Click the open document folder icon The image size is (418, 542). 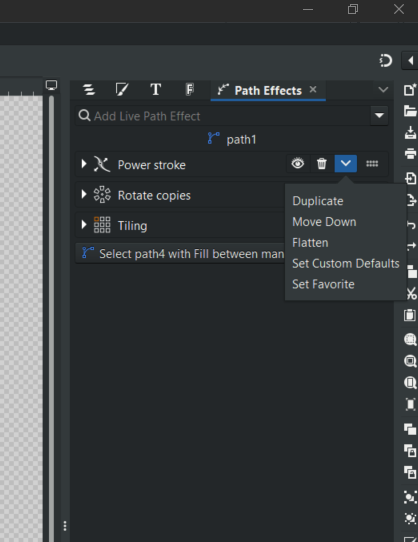410,111
